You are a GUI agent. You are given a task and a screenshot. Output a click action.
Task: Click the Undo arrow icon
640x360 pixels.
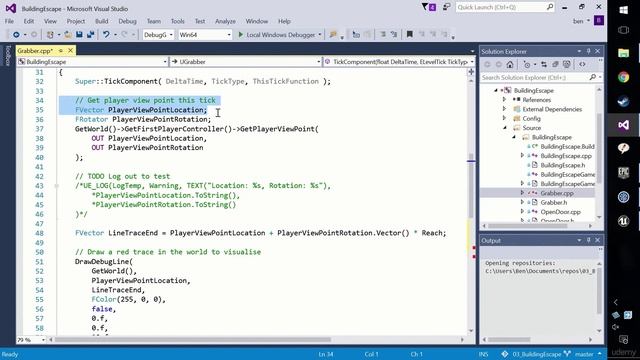point(106,35)
